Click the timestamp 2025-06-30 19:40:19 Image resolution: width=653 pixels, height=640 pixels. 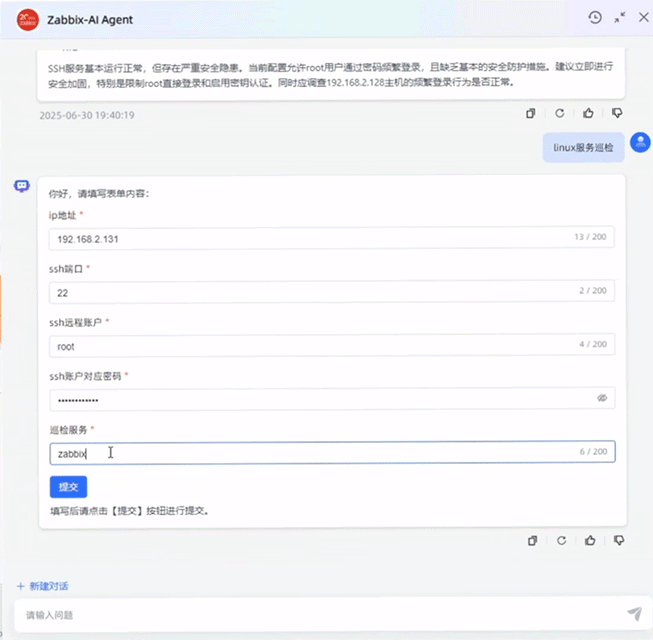[x=87, y=115]
